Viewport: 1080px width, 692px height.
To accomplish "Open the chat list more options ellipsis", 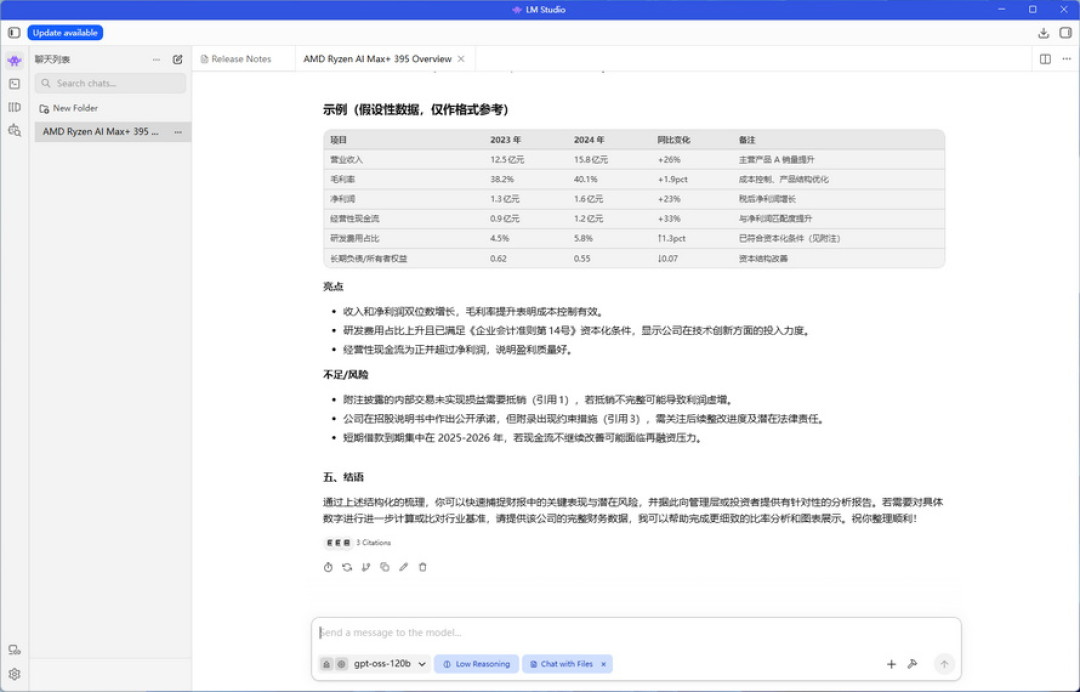I will (x=156, y=60).
